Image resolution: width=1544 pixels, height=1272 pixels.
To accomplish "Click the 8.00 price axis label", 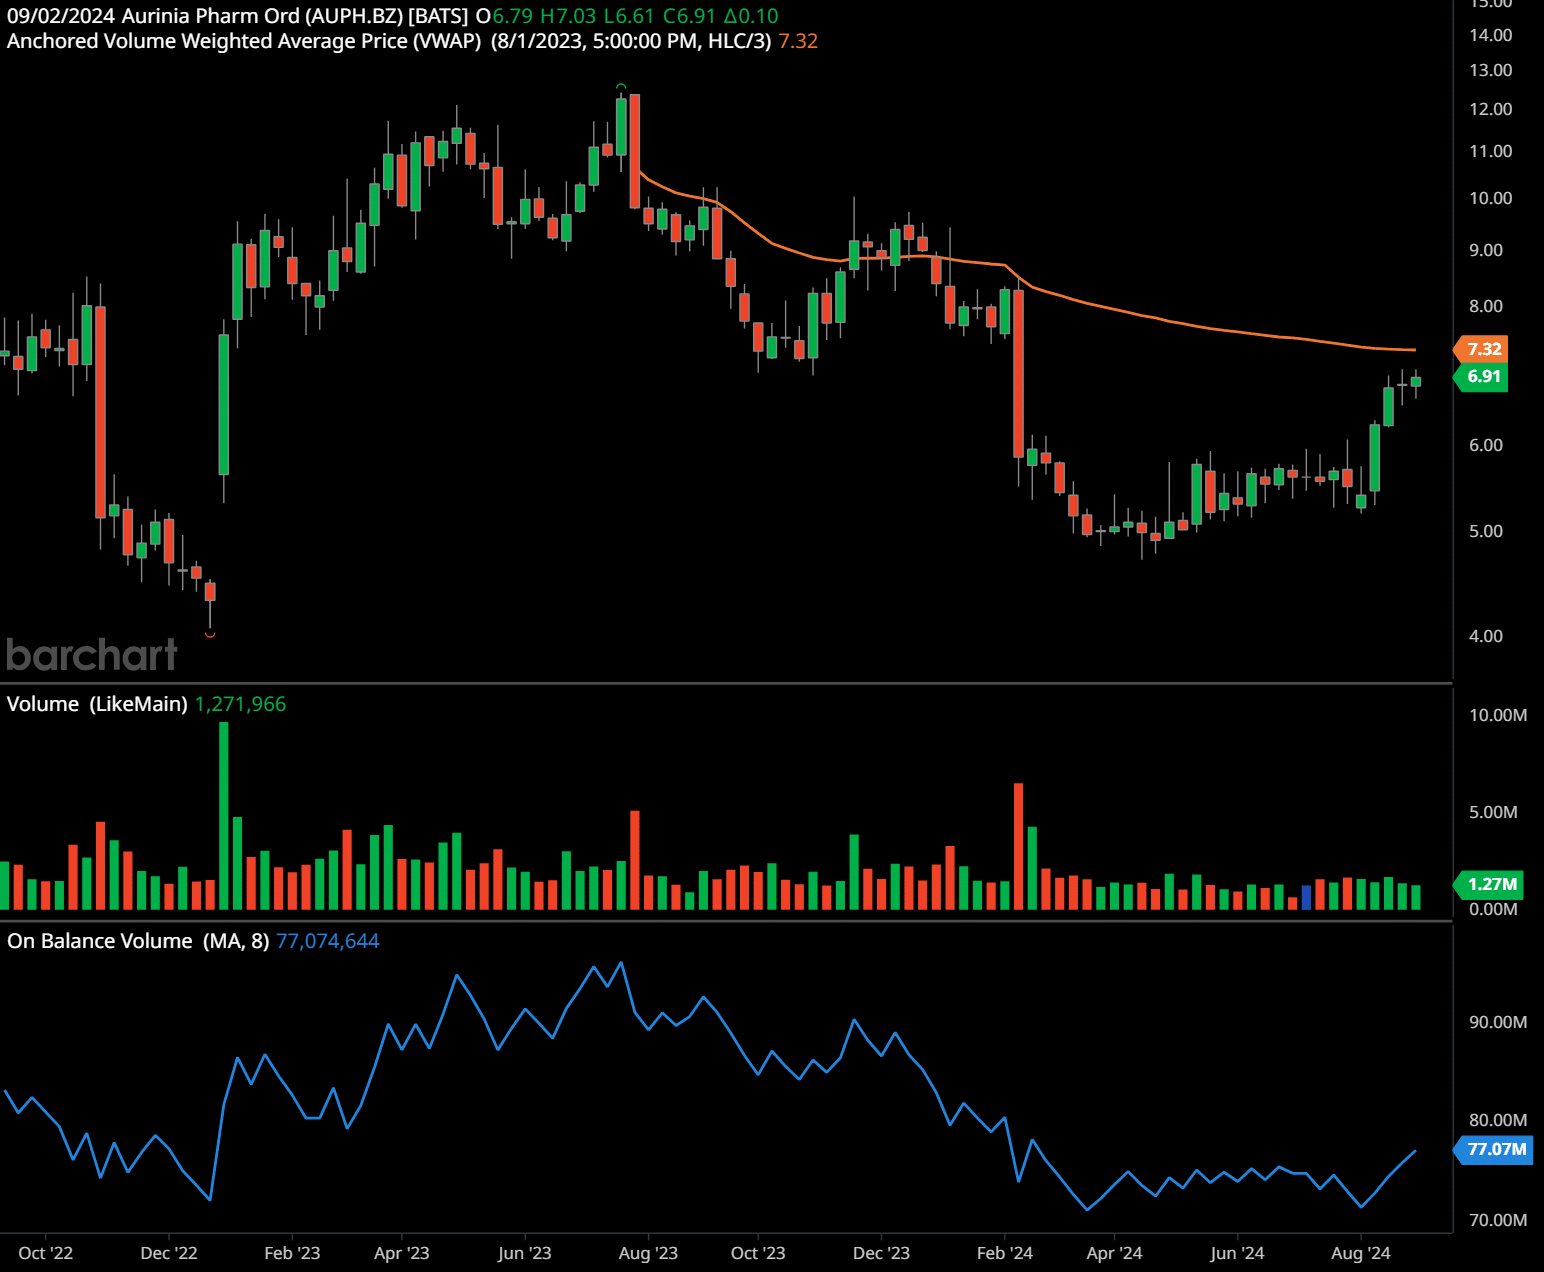I will [x=1485, y=306].
